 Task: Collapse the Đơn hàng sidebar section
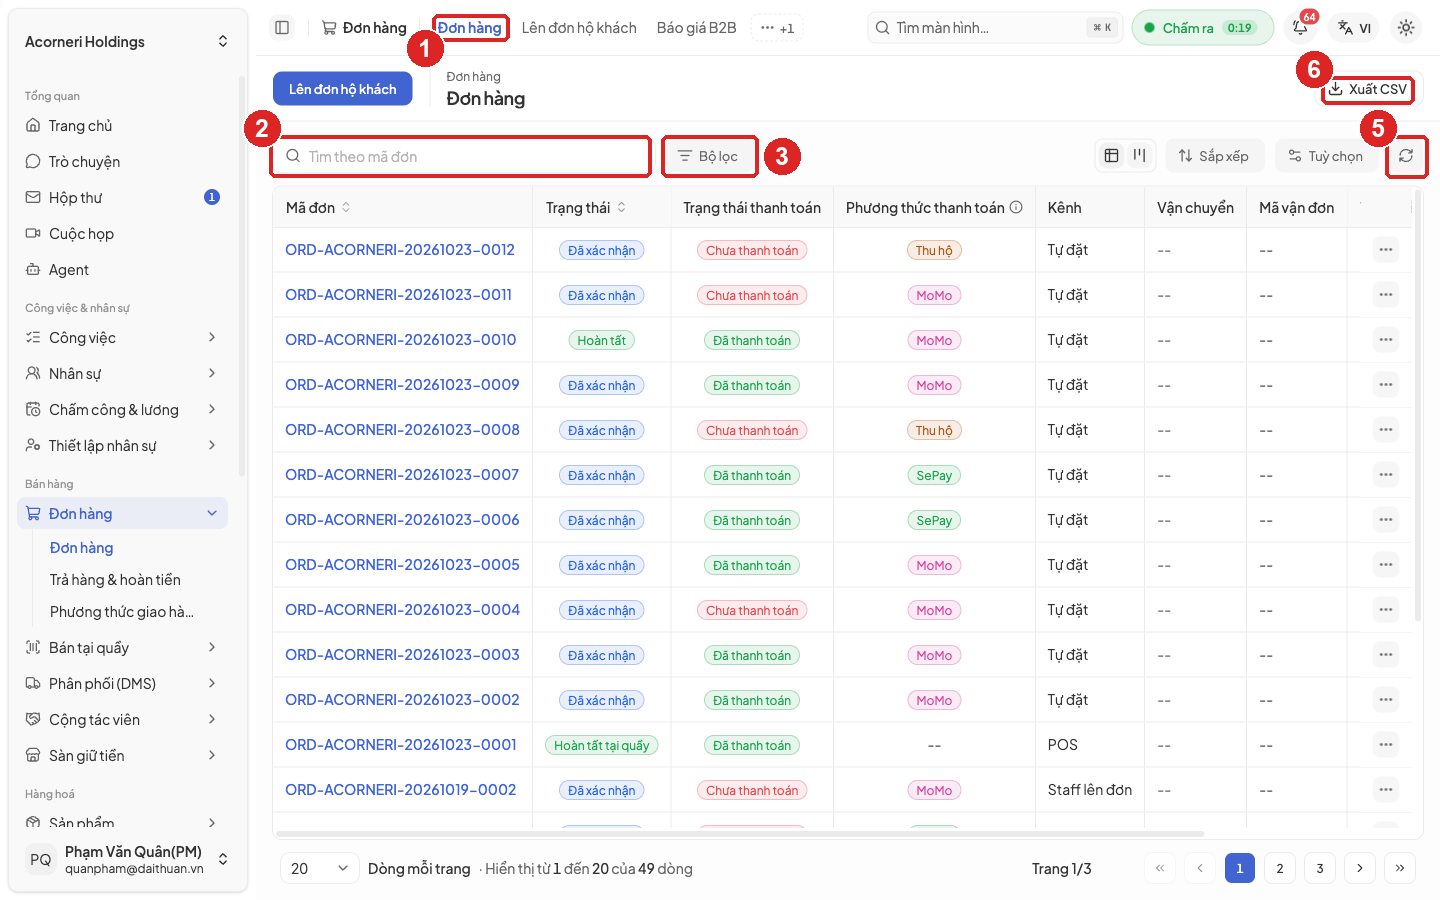(x=123, y=514)
